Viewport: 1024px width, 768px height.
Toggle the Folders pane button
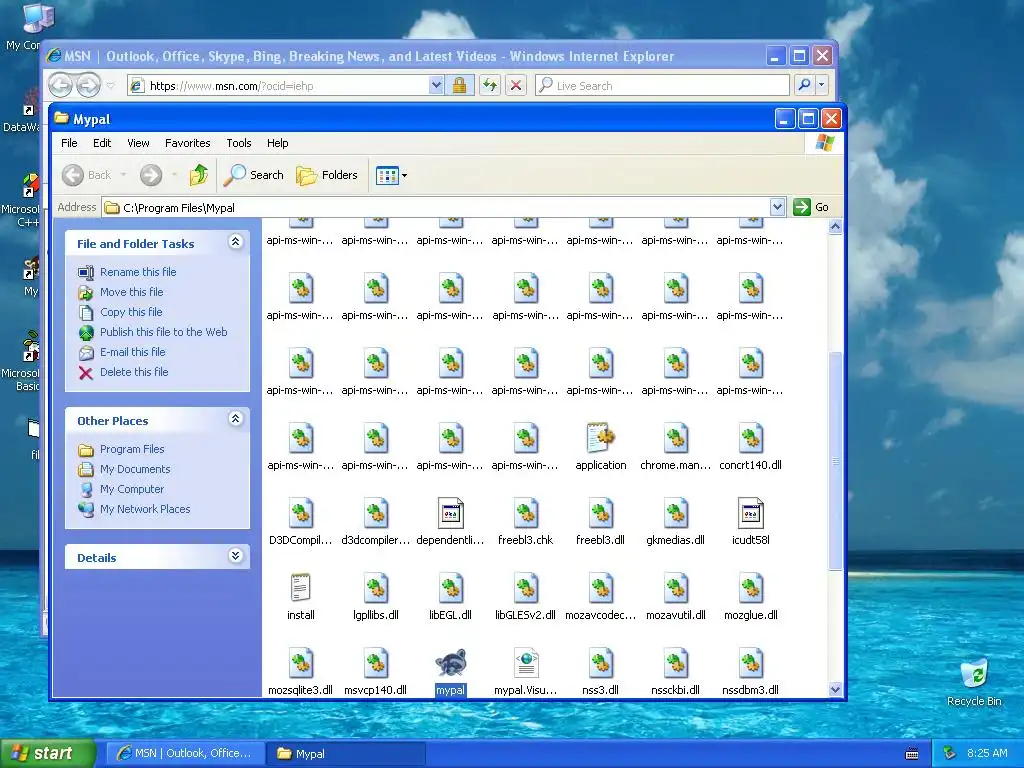tap(327, 175)
